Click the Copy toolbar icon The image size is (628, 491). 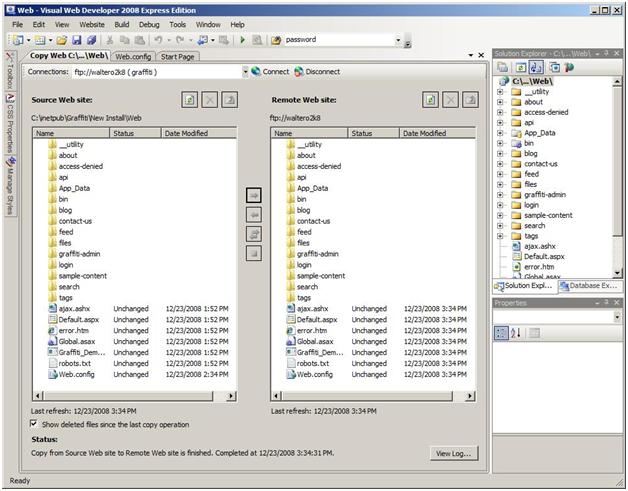pyautogui.click(x=125, y=40)
